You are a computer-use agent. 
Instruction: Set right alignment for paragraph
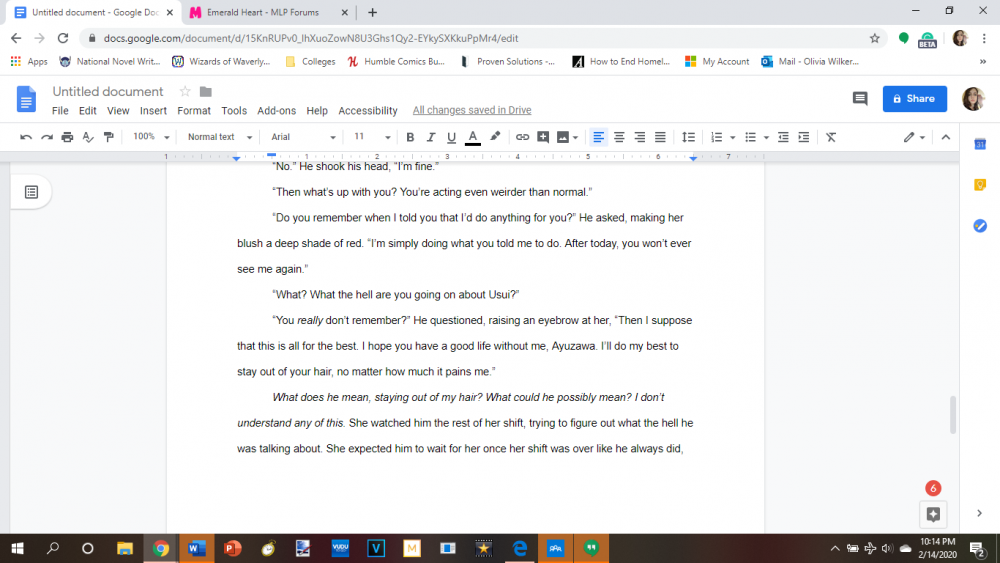pos(640,137)
